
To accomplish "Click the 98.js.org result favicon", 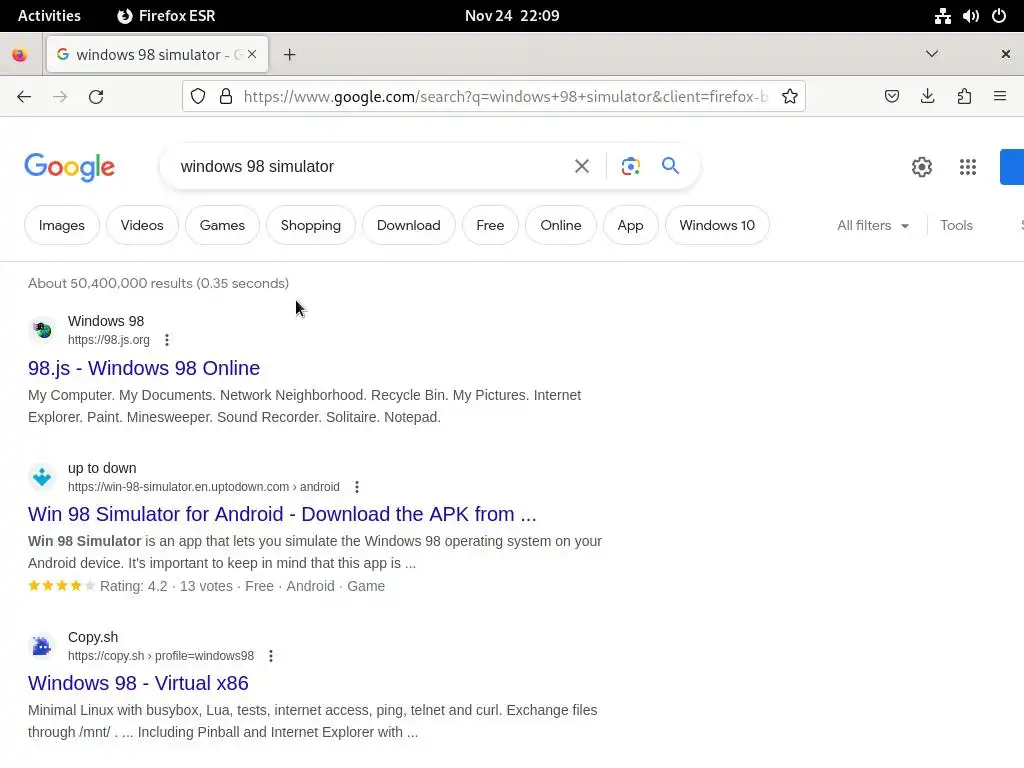I will 42,330.
